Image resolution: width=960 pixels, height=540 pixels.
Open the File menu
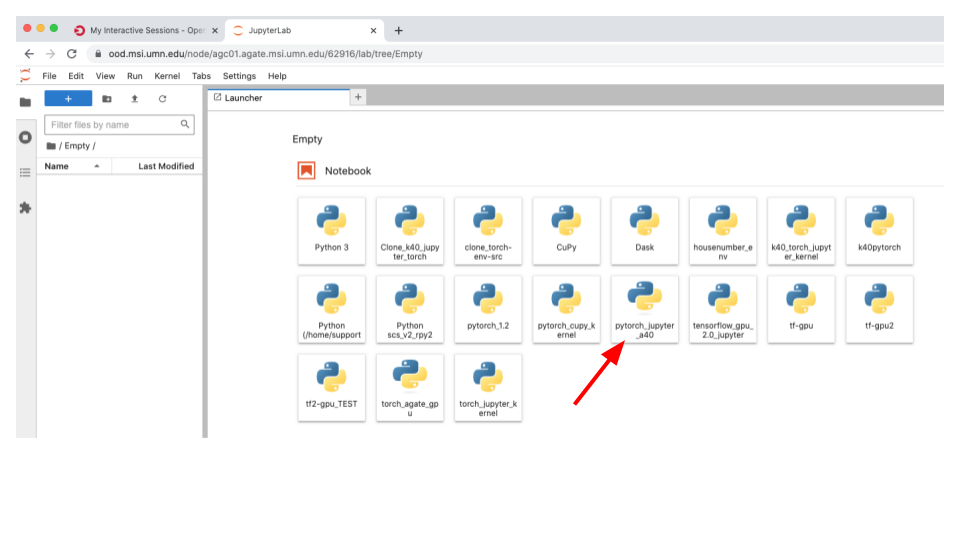pyautogui.click(x=49, y=76)
